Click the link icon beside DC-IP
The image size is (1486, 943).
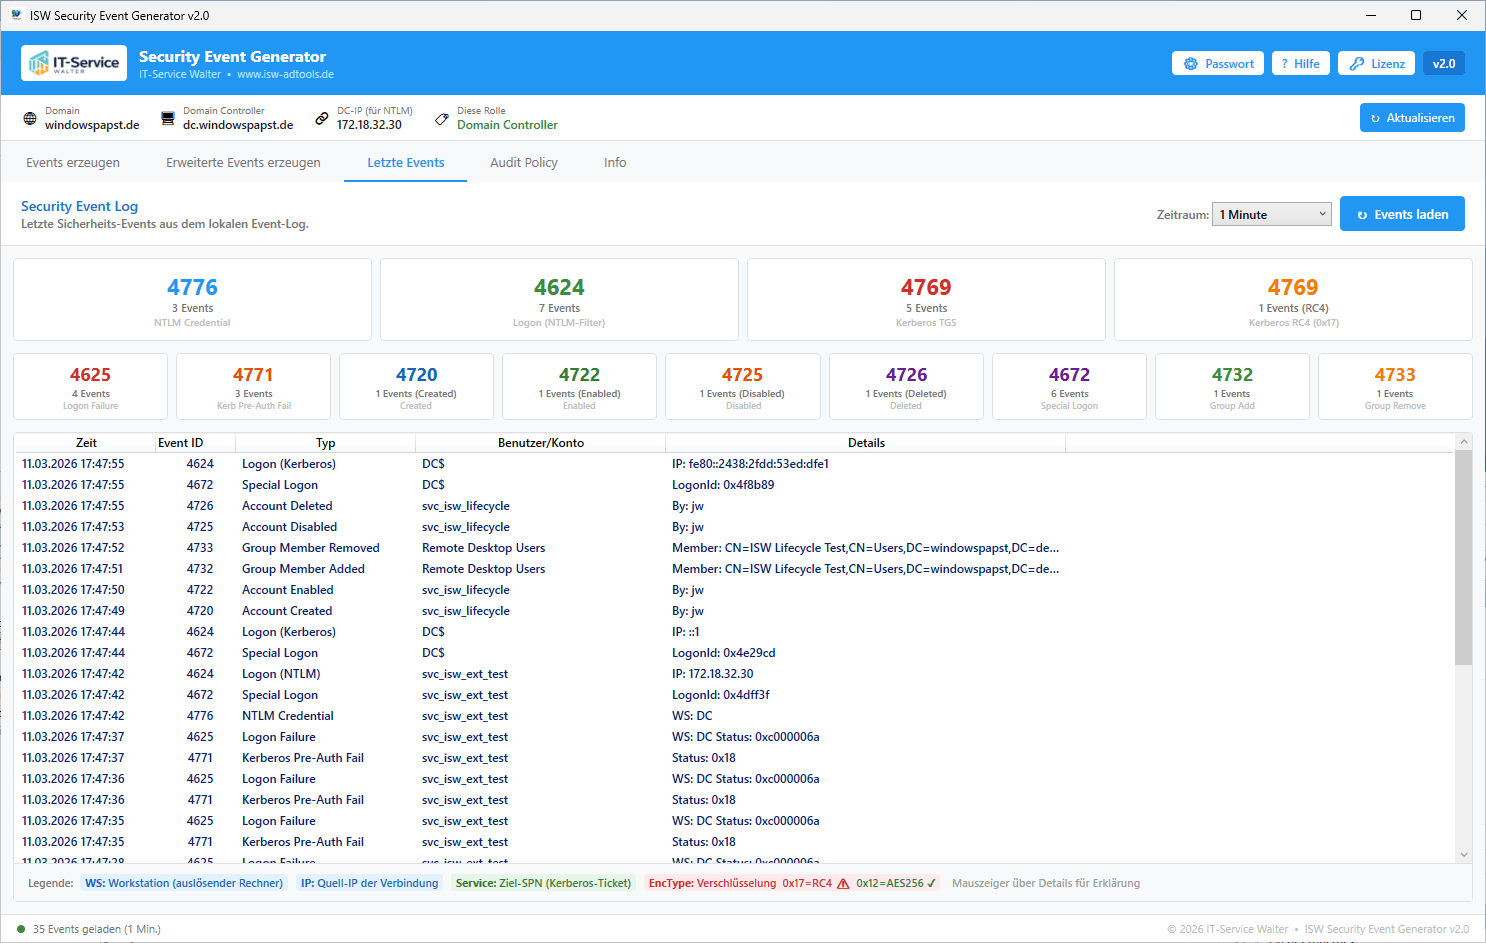322,119
